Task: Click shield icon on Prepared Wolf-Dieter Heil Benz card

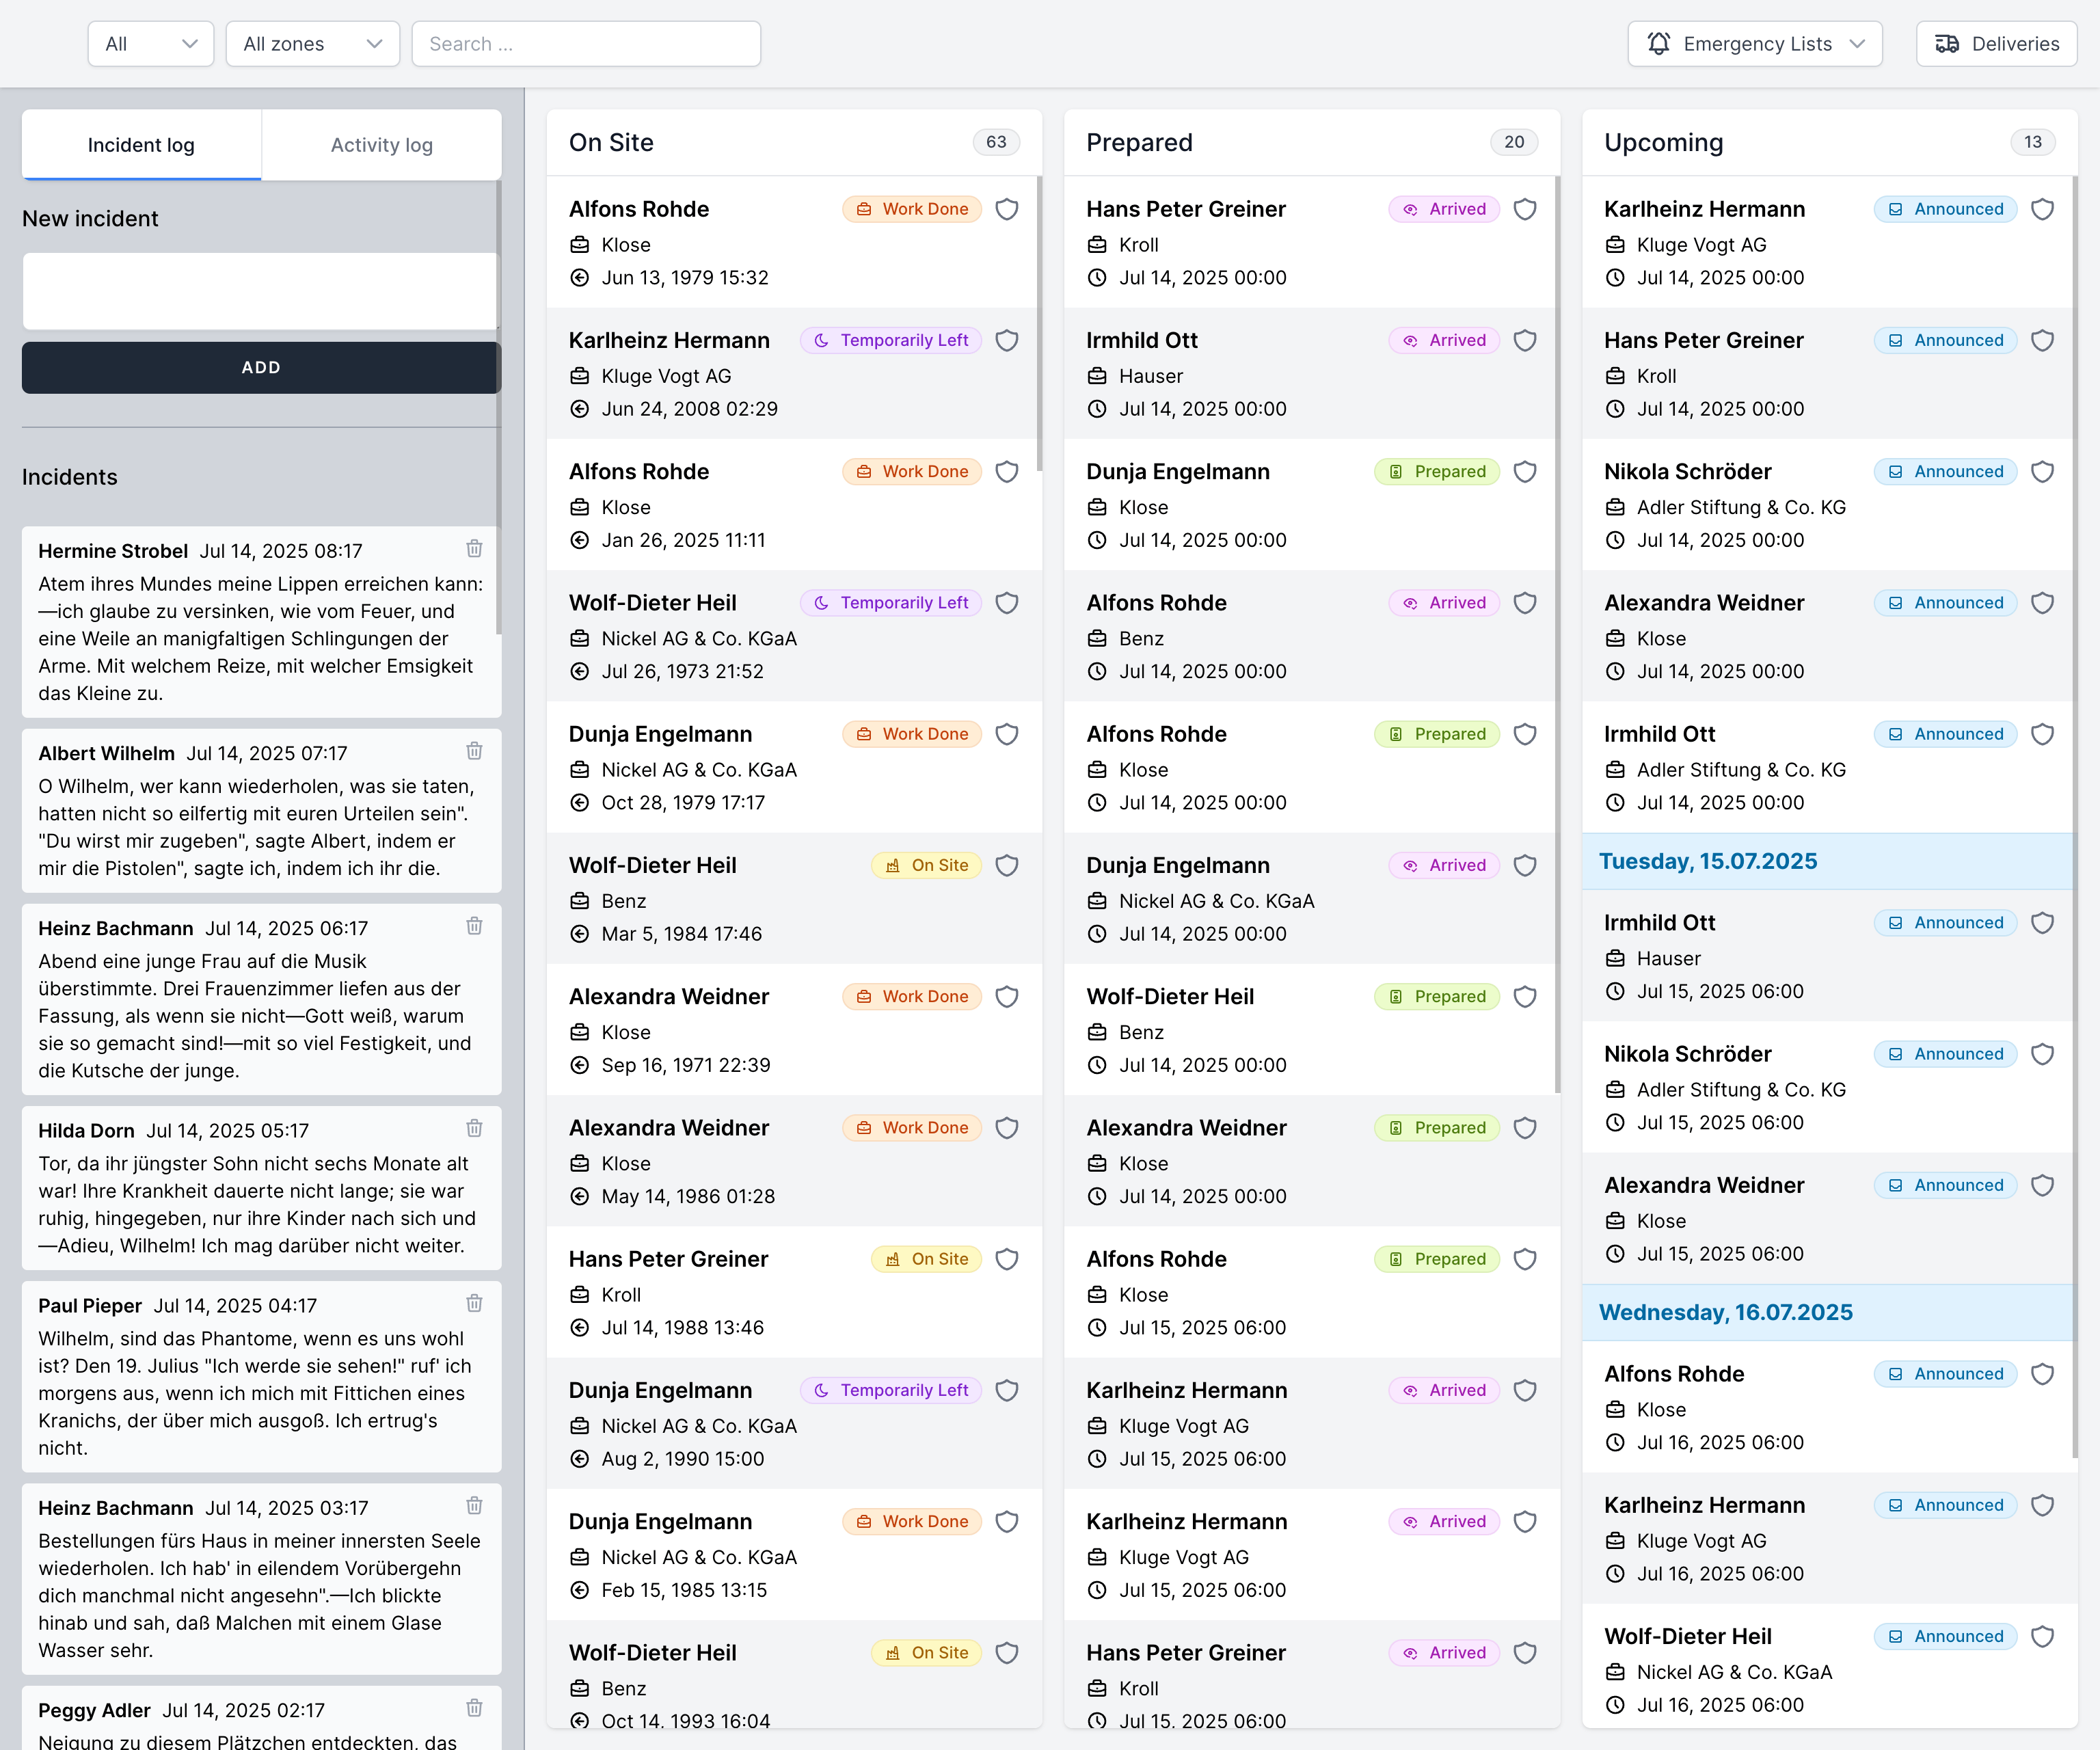Action: coord(1525,997)
